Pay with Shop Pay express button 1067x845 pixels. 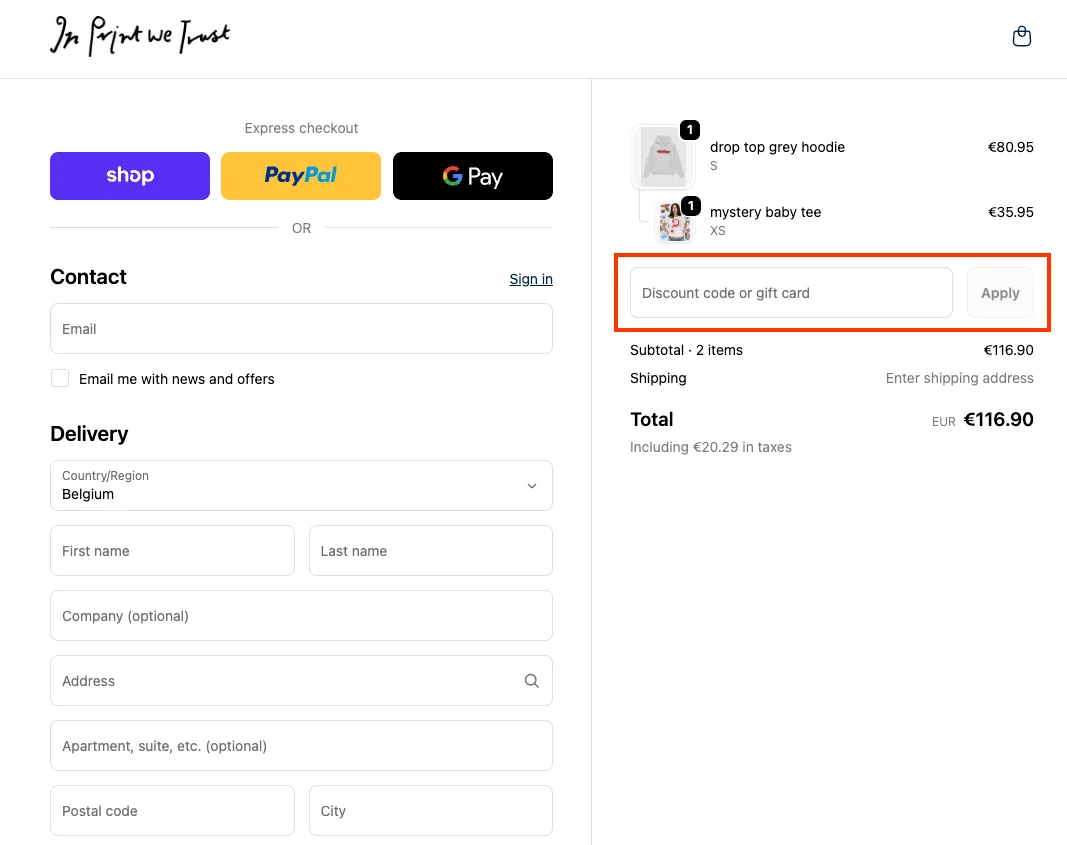(130, 176)
